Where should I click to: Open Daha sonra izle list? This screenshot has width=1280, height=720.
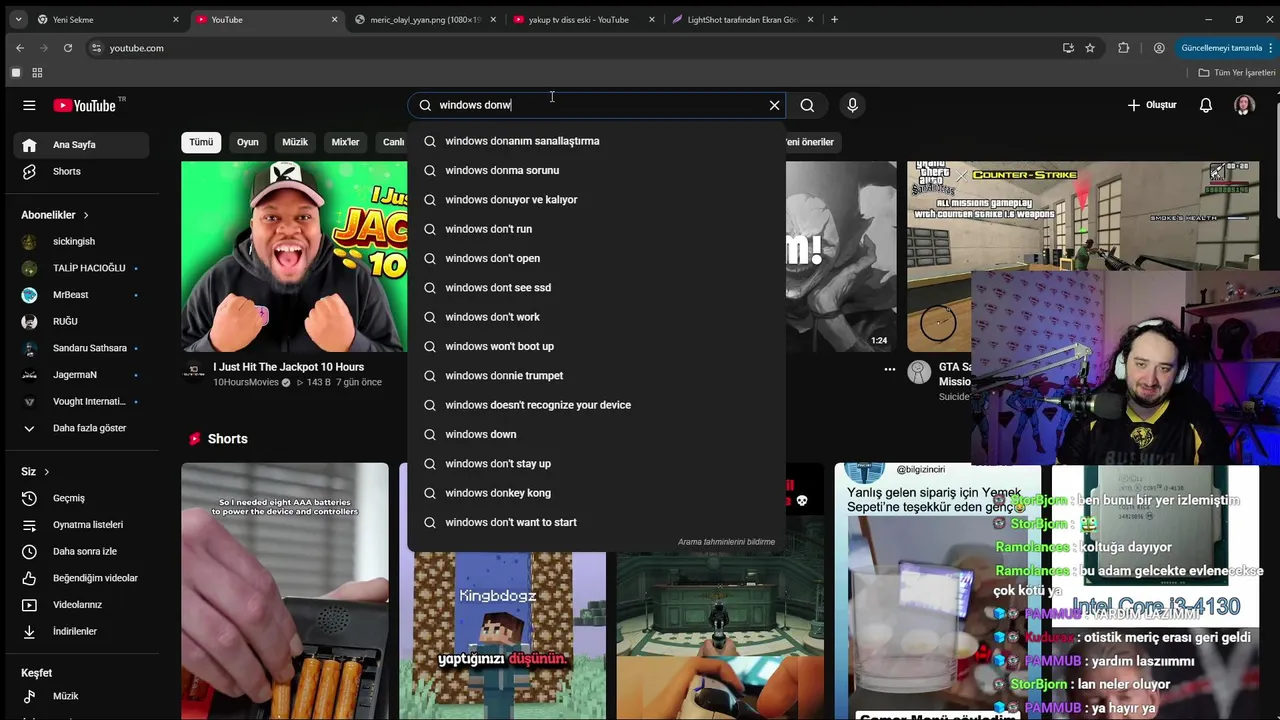coord(82,552)
